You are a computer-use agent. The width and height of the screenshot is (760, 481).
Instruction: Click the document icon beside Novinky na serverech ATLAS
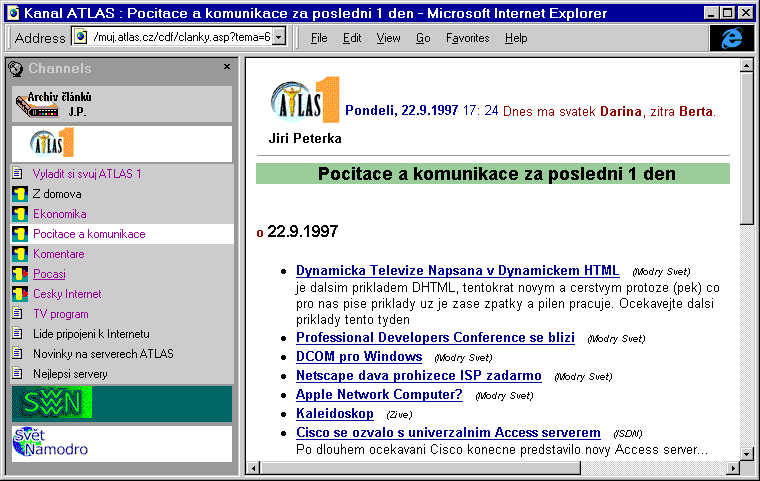[x=18, y=353]
